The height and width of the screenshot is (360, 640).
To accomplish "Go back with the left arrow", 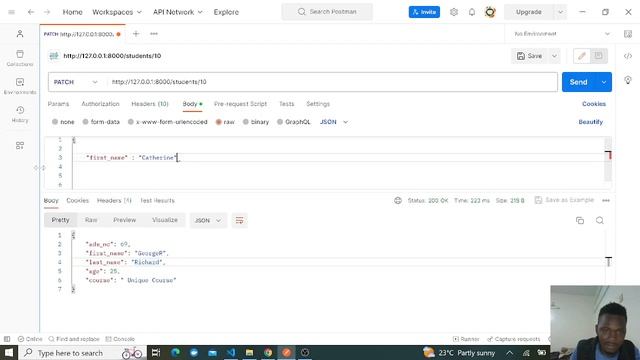I will [31, 12].
